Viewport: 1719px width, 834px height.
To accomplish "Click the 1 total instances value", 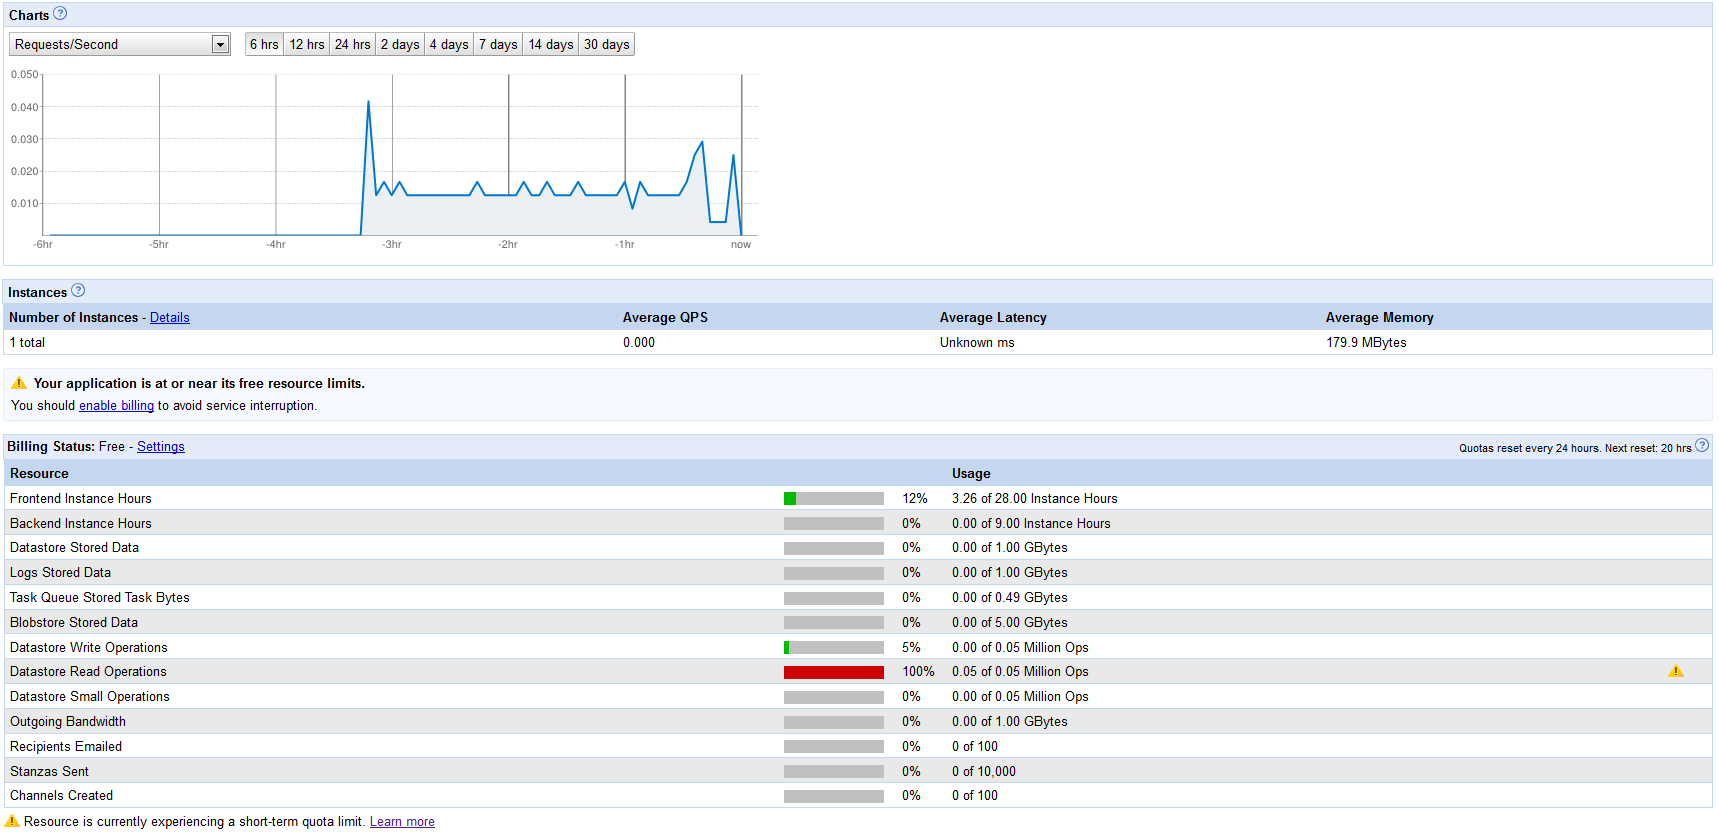I will click(27, 343).
